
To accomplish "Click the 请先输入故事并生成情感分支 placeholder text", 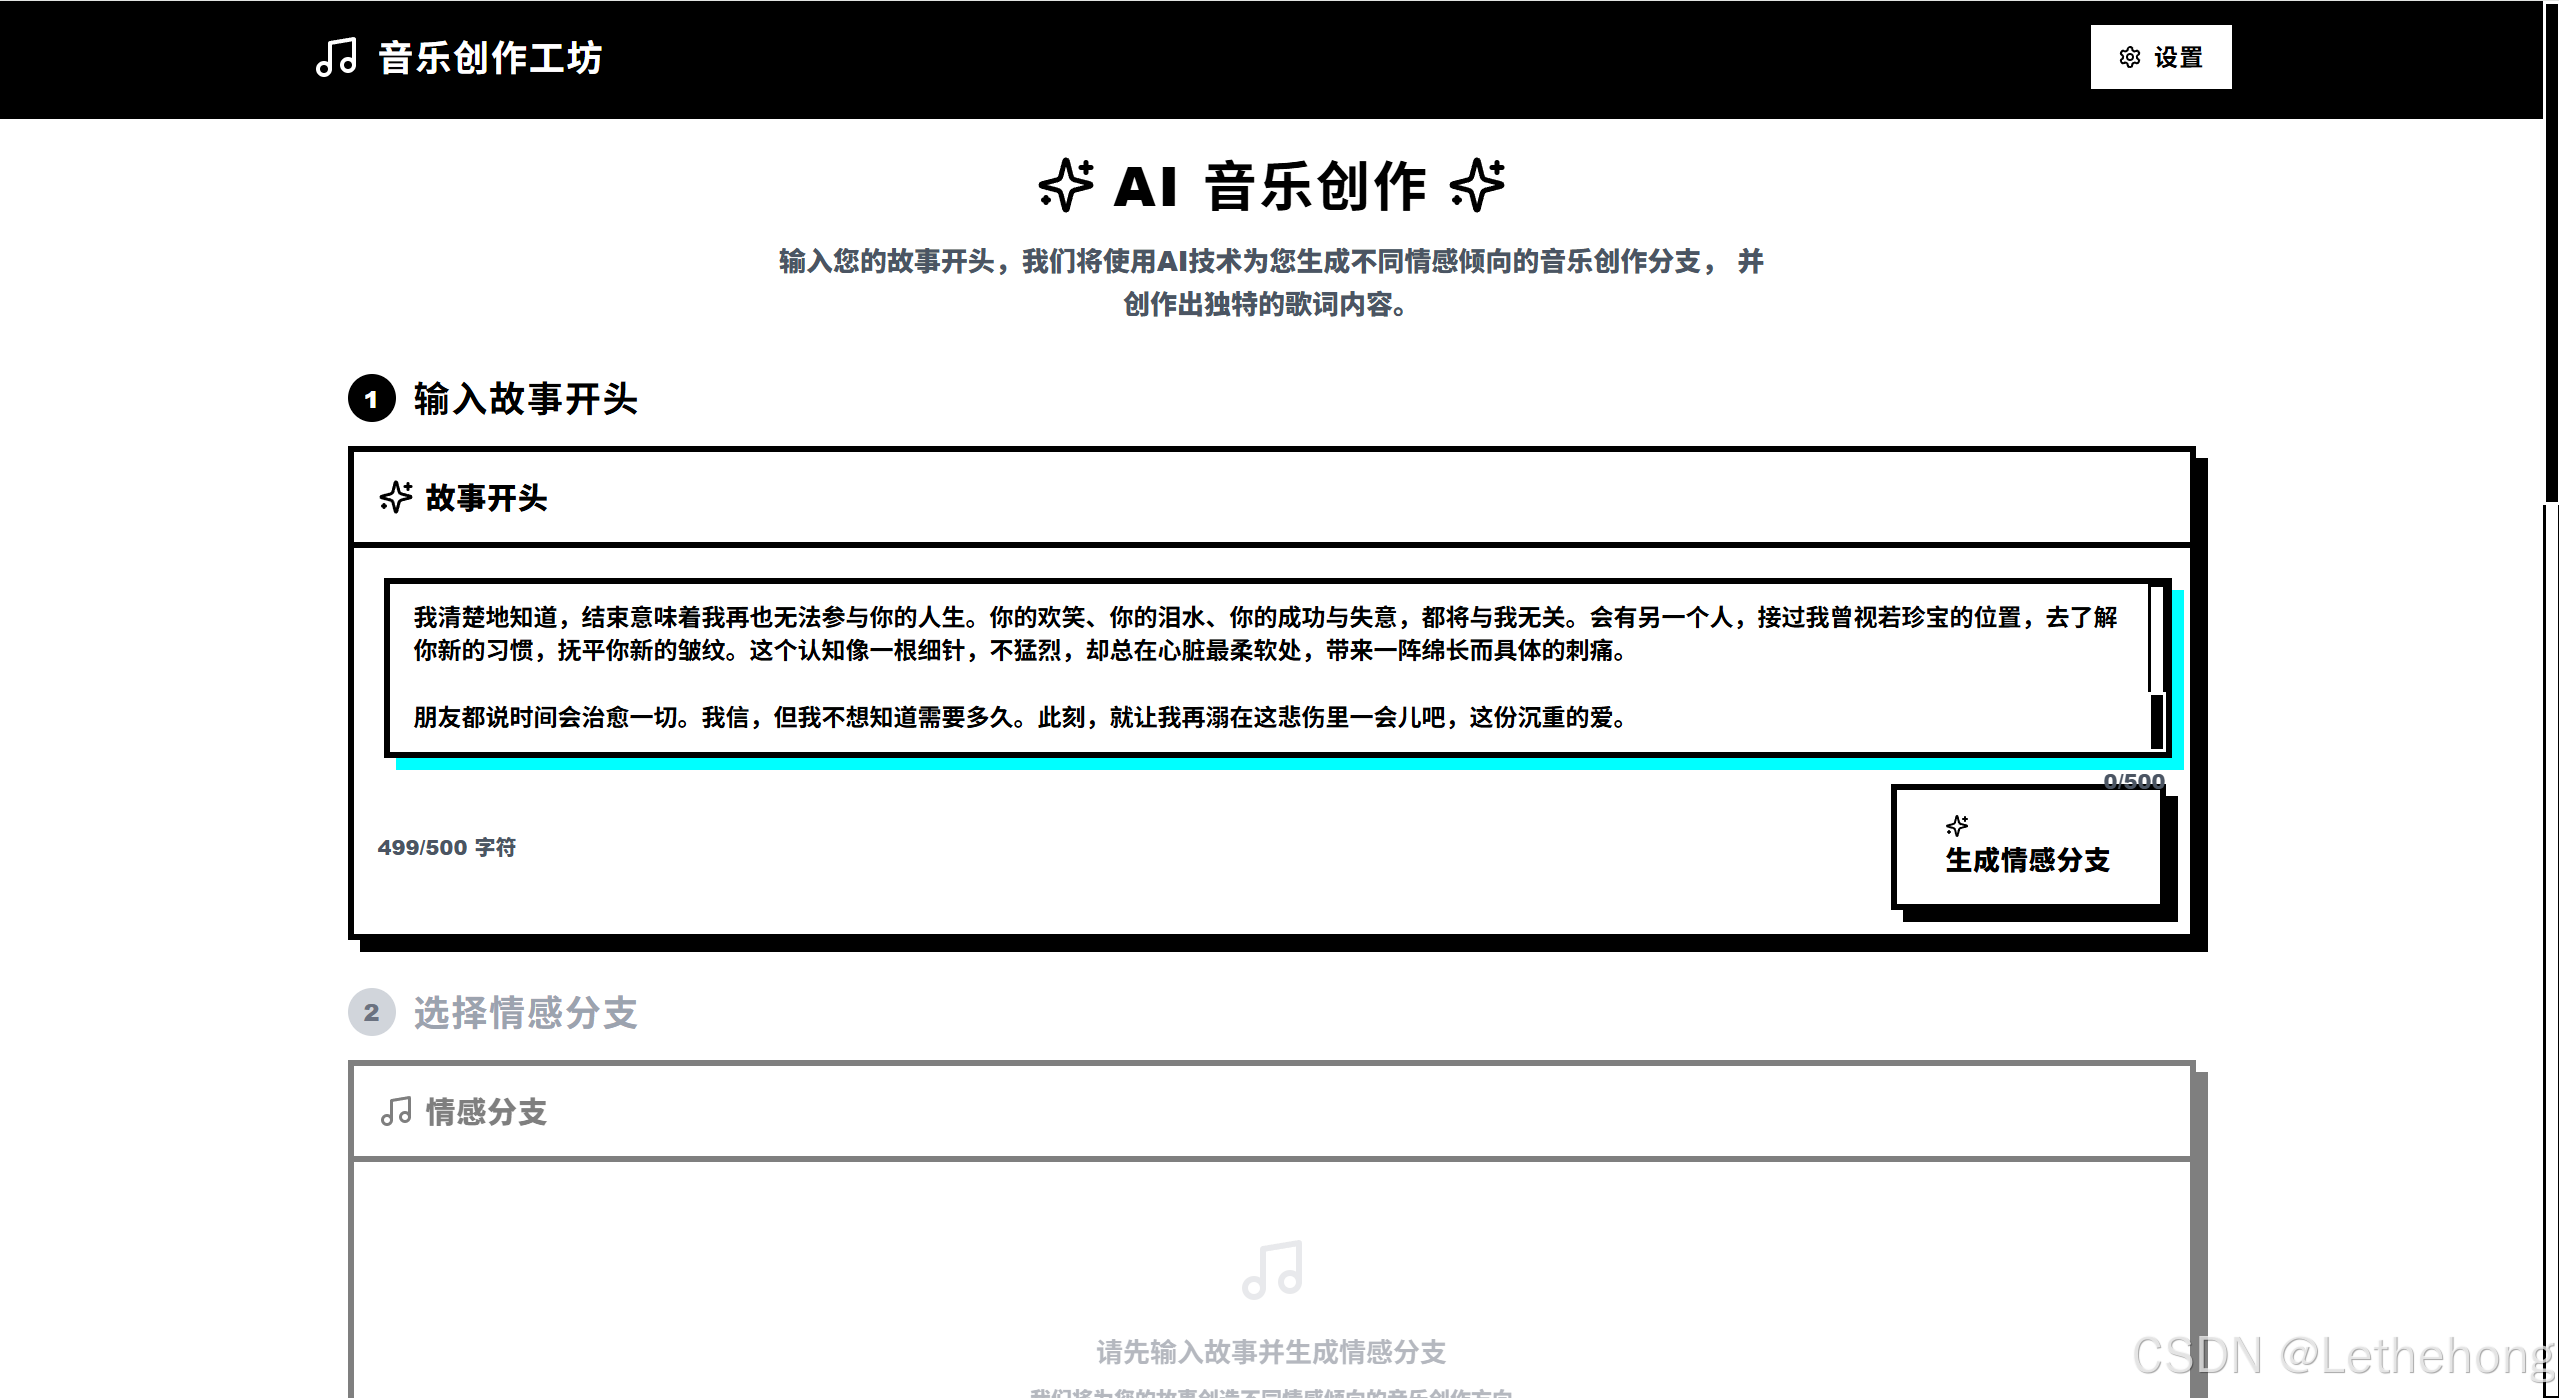I will click(1271, 1352).
